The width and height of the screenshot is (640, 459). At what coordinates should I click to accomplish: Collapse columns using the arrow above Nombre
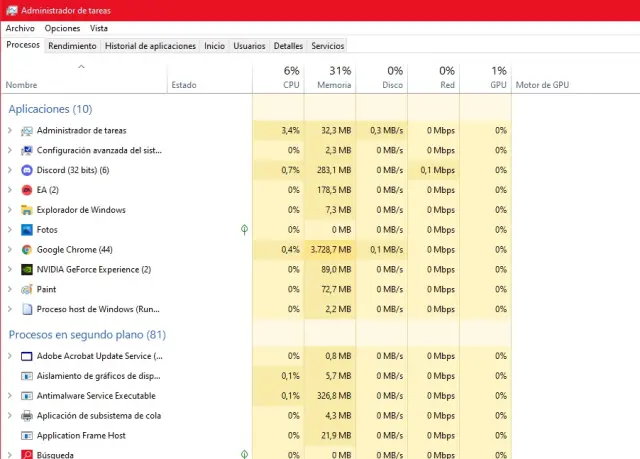pyautogui.click(x=81, y=67)
